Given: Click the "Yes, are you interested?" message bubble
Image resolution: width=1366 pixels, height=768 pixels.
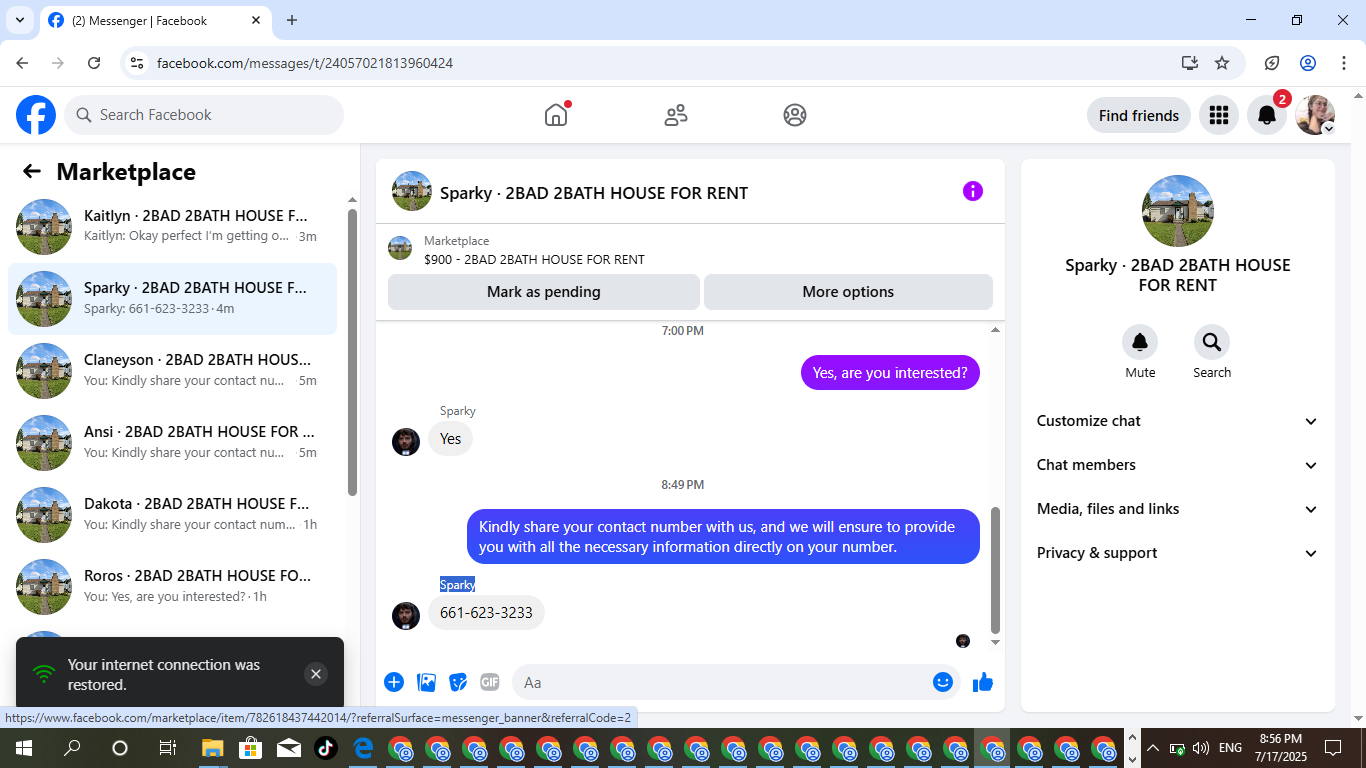Looking at the screenshot, I should tap(890, 373).
